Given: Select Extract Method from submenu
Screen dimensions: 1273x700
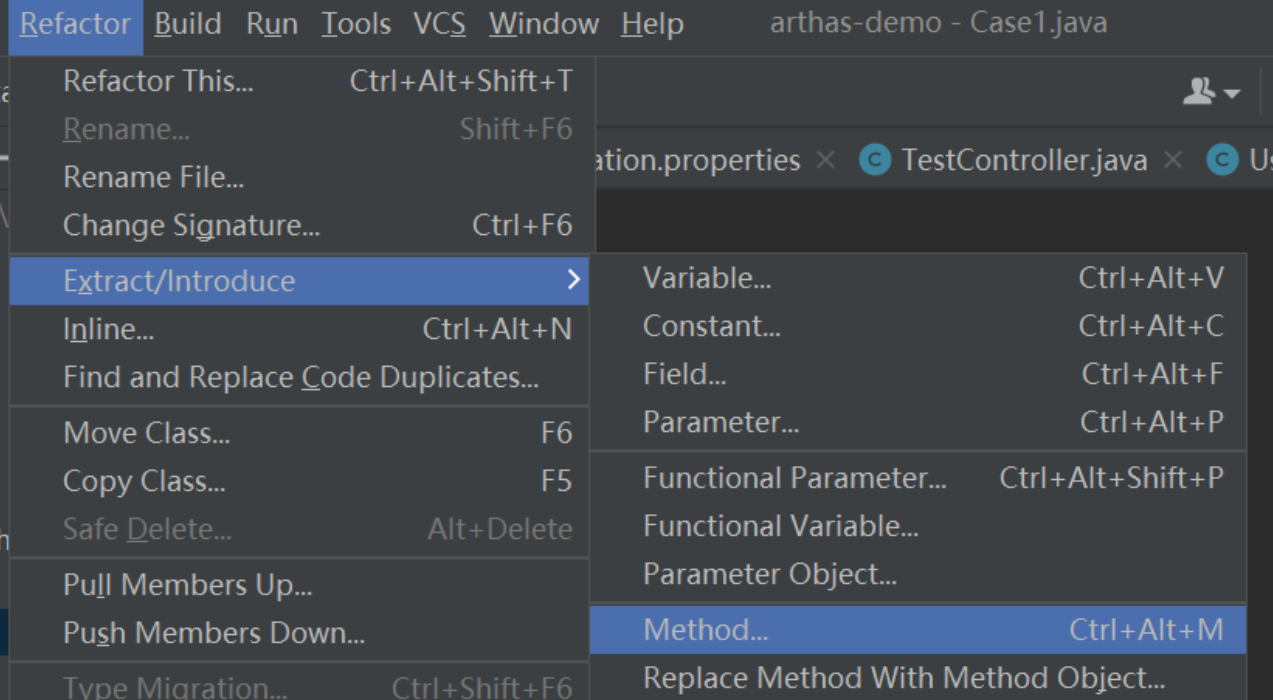Looking at the screenshot, I should (706, 630).
